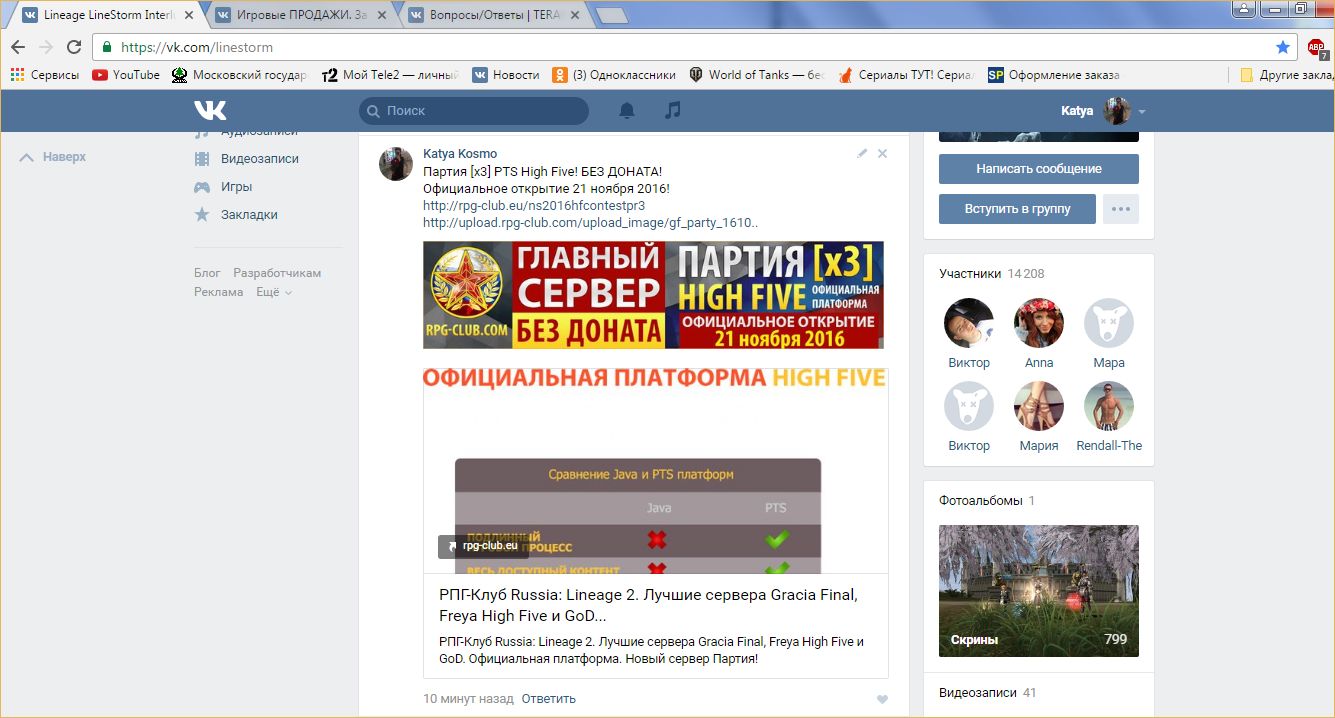
Task: Open group actions three-dots menu
Action: pos(1121,209)
